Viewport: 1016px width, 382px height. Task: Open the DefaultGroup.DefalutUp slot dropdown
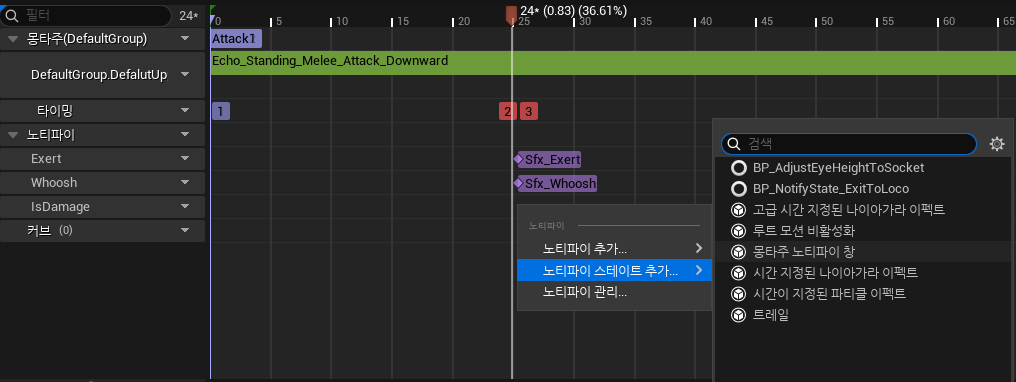click(185, 75)
